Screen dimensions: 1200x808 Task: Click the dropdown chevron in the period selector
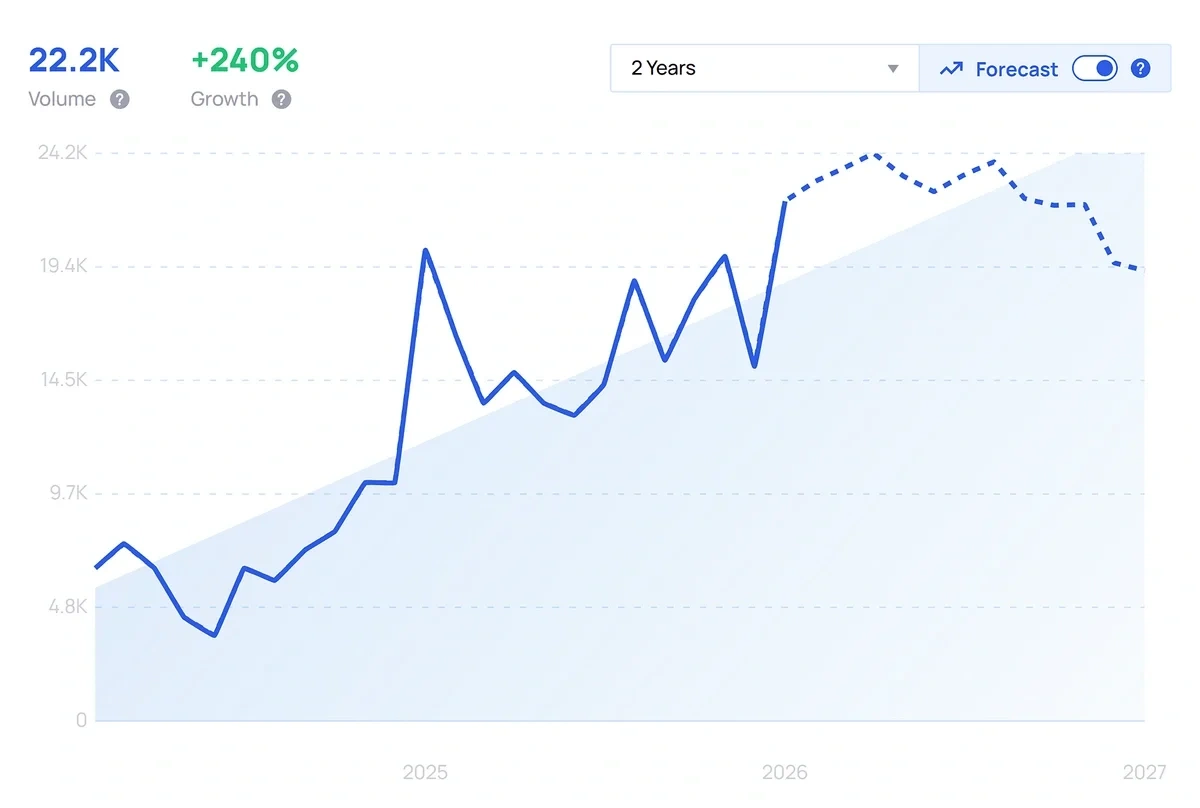891,68
